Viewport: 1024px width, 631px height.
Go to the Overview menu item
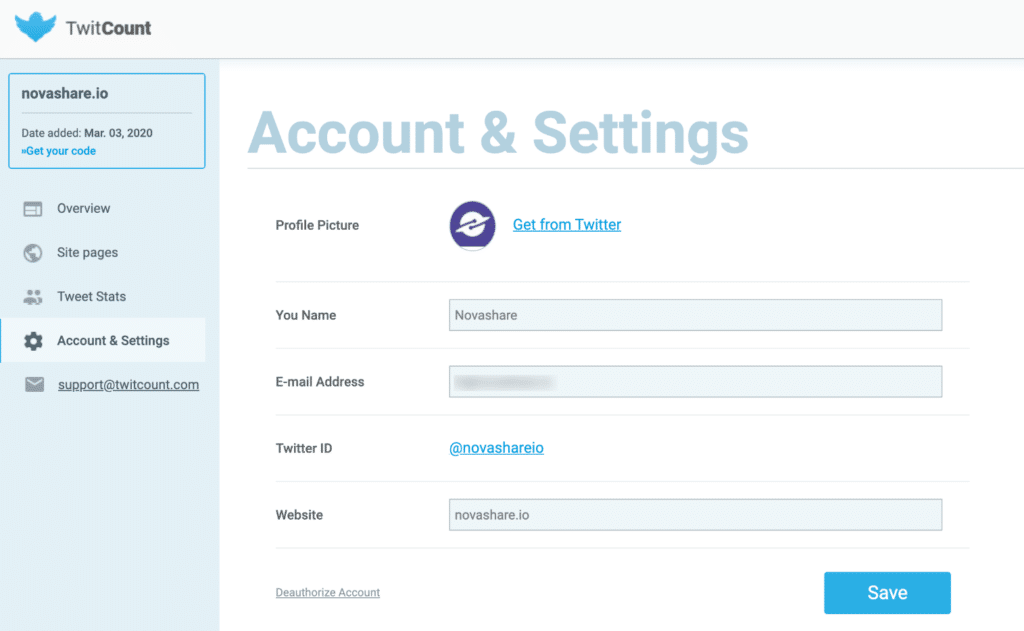(84, 208)
